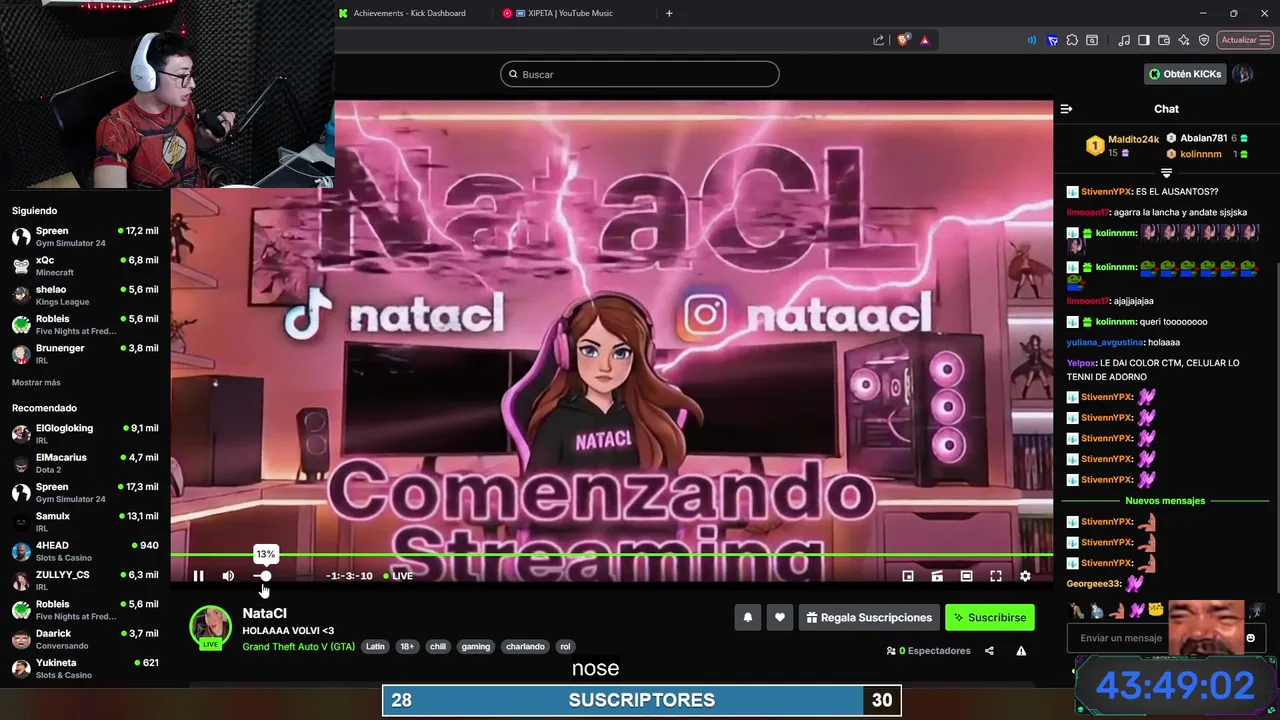Open browser extensions puzzle icon

point(1072,40)
